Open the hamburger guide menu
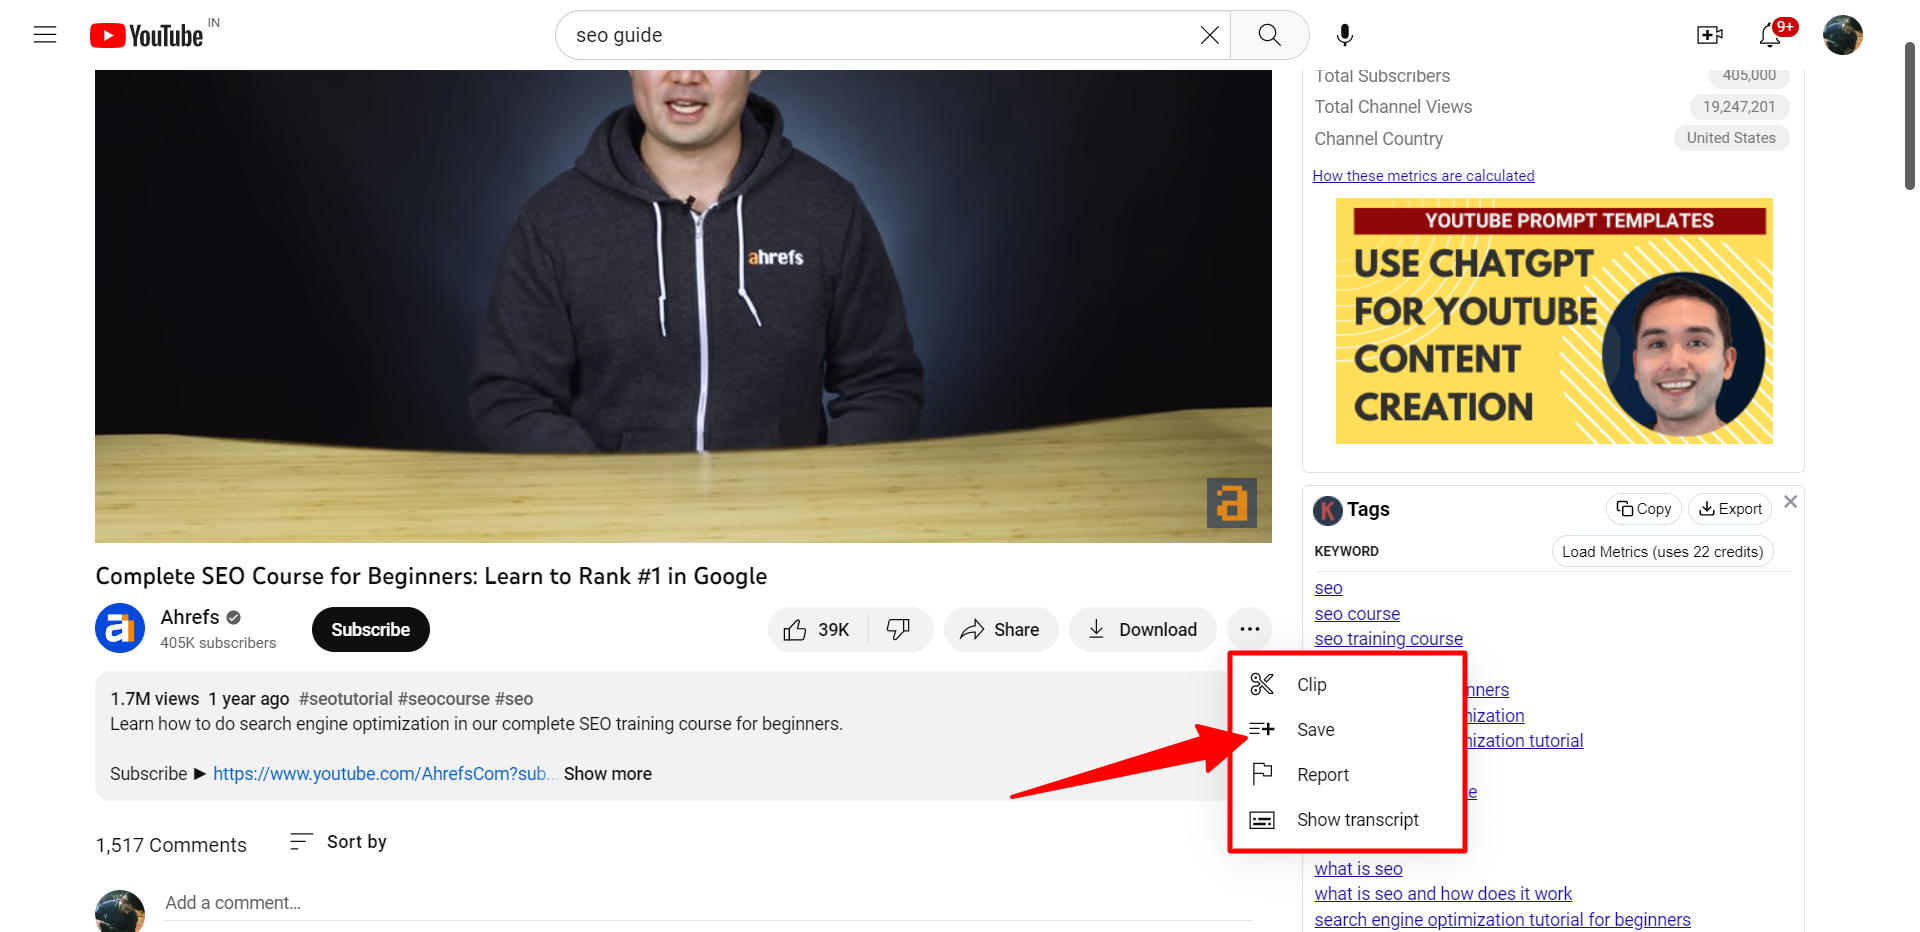The width and height of the screenshot is (1920, 932). tap(45, 35)
